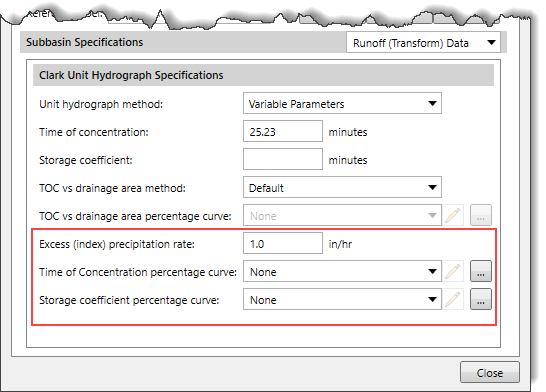Click the 'TOC vs drainage area percentage curve:' label
Screen dimensions: 546x392
click(x=135, y=216)
